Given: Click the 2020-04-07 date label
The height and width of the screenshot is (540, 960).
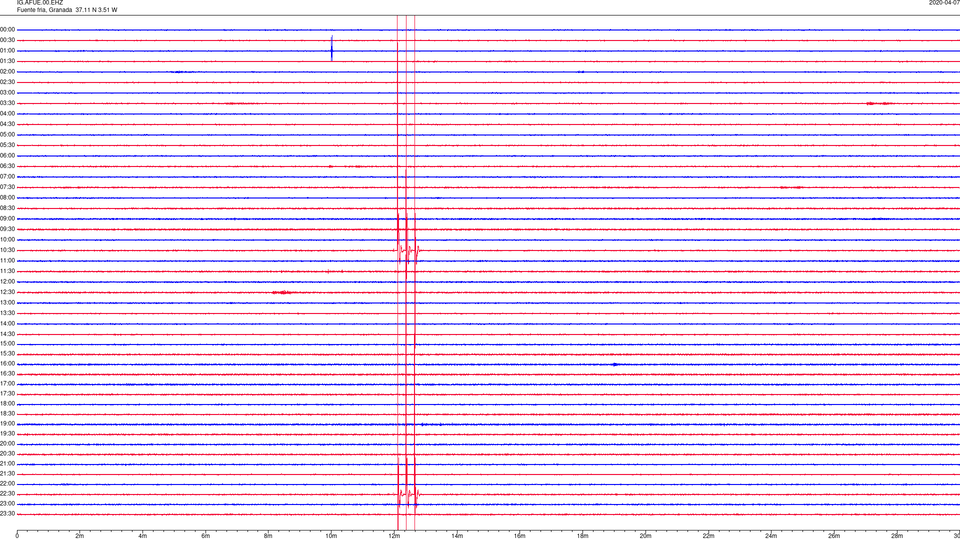Looking at the screenshot, I should coord(944,2).
